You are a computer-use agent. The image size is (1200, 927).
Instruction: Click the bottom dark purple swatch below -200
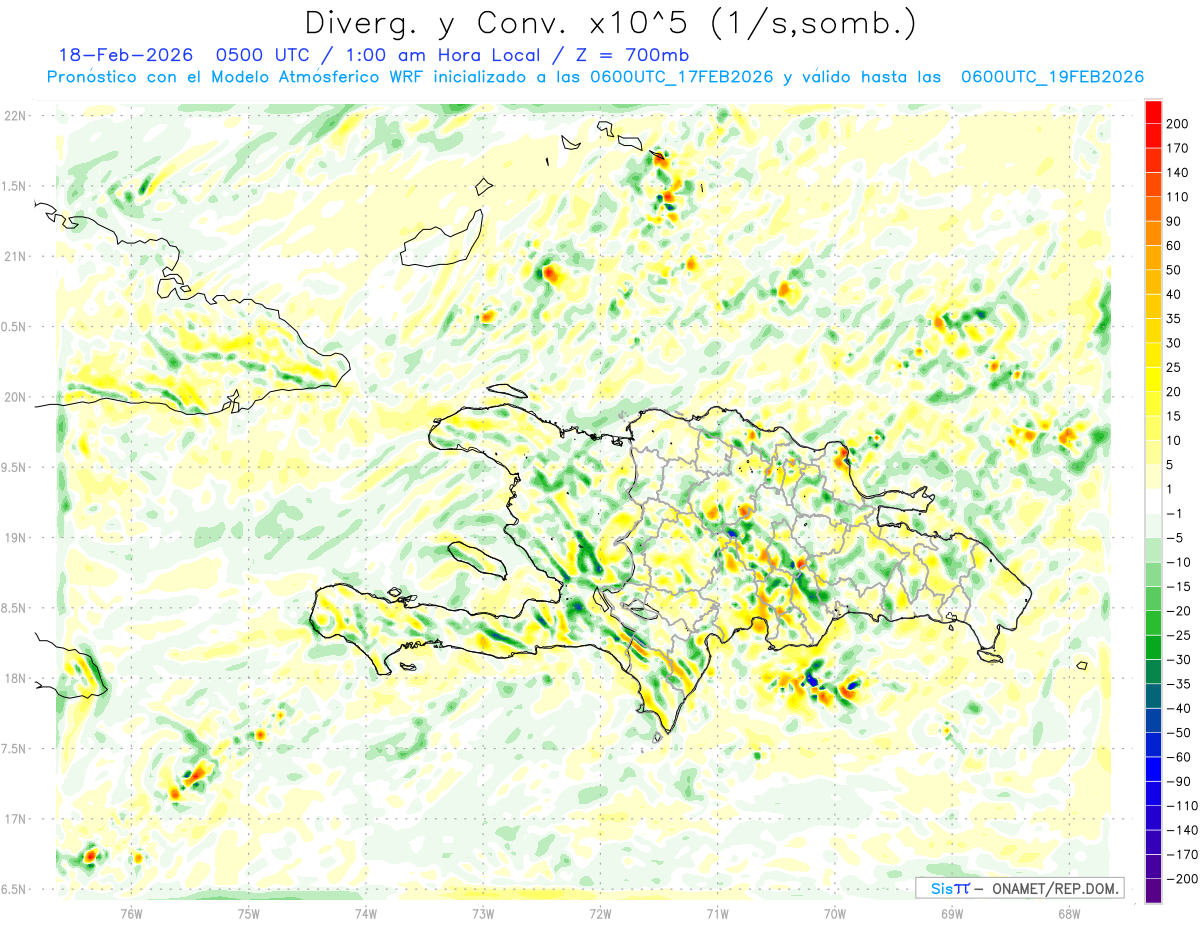[x=1153, y=891]
